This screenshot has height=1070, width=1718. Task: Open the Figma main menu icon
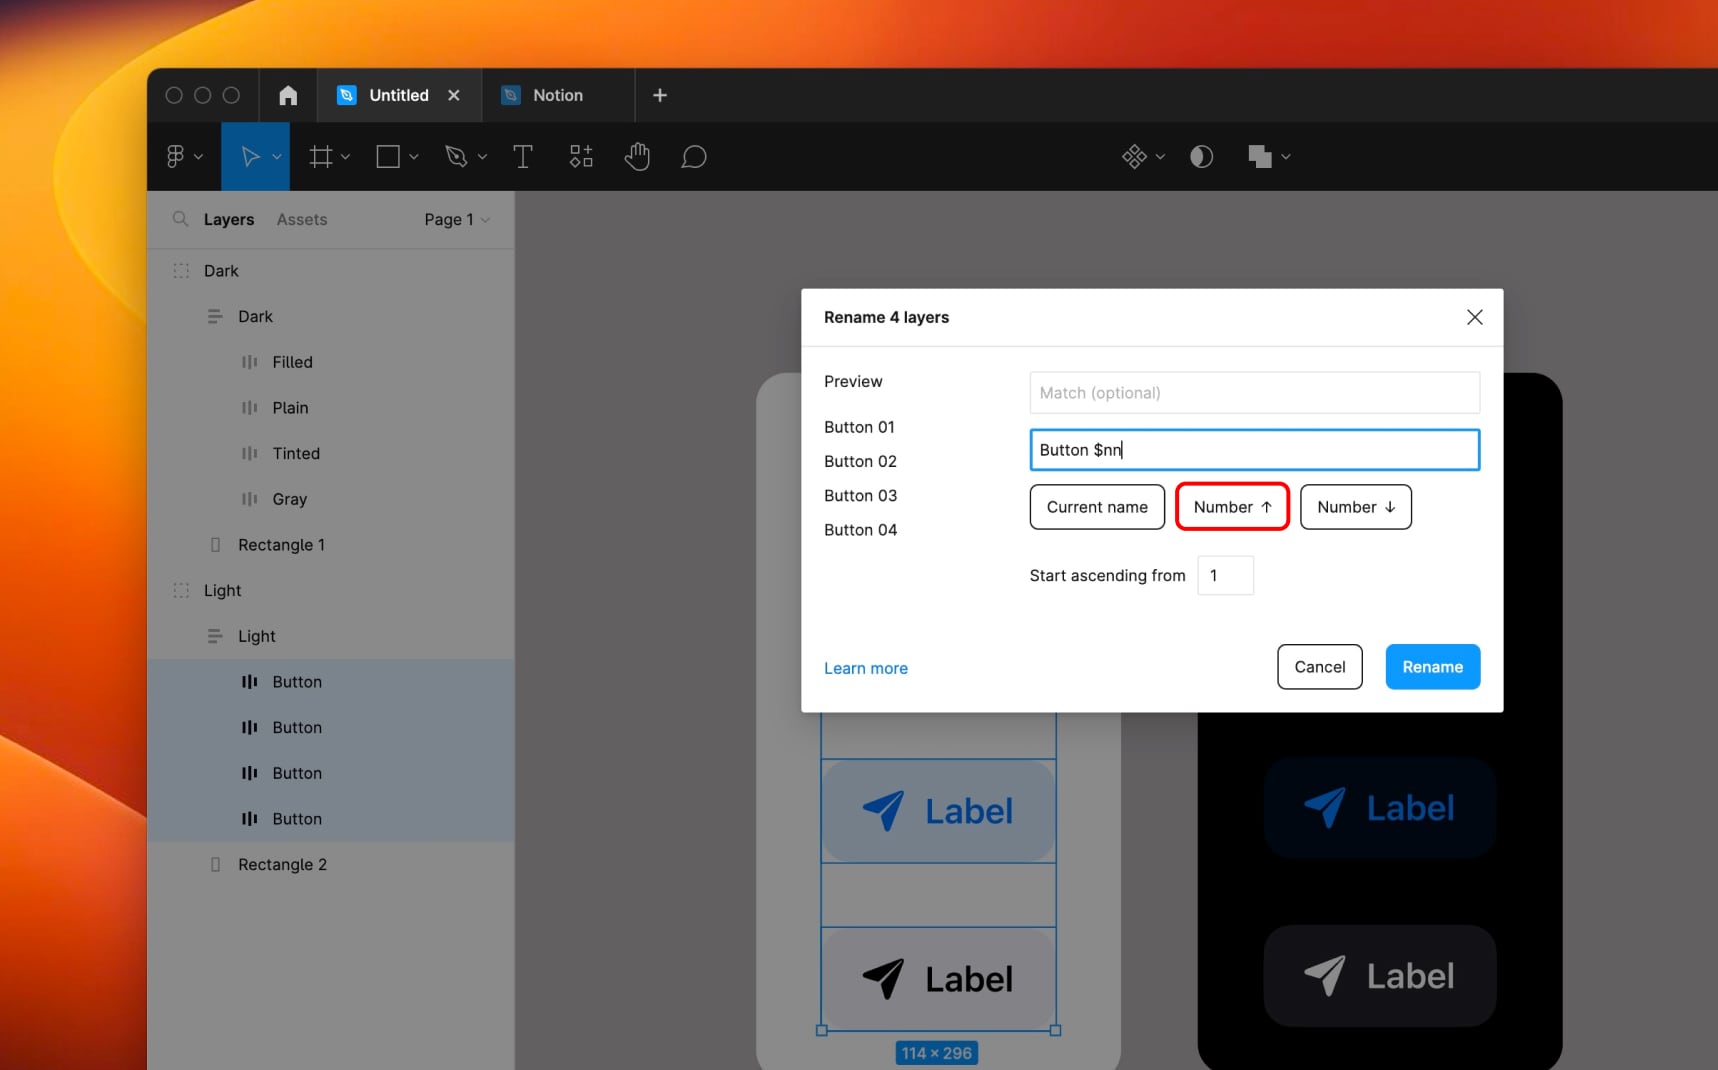[x=175, y=156]
